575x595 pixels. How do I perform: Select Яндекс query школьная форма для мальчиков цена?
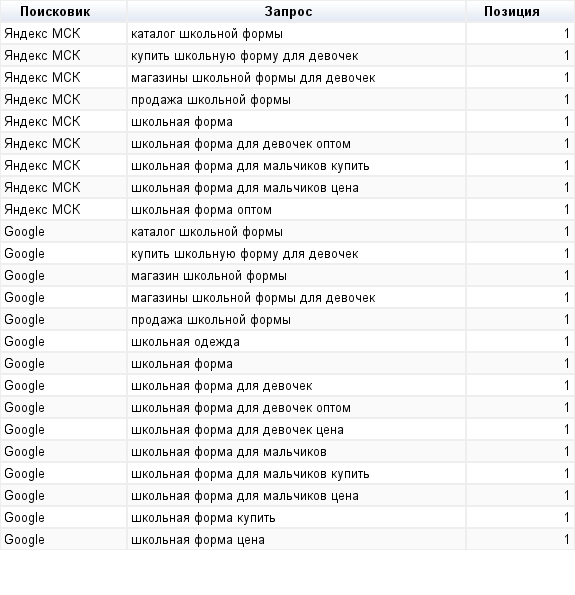[245, 188]
